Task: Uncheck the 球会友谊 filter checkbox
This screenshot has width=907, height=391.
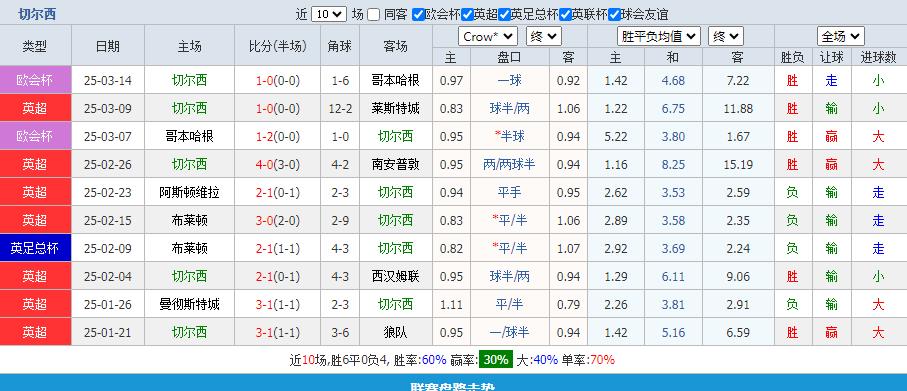Action: click(x=614, y=14)
